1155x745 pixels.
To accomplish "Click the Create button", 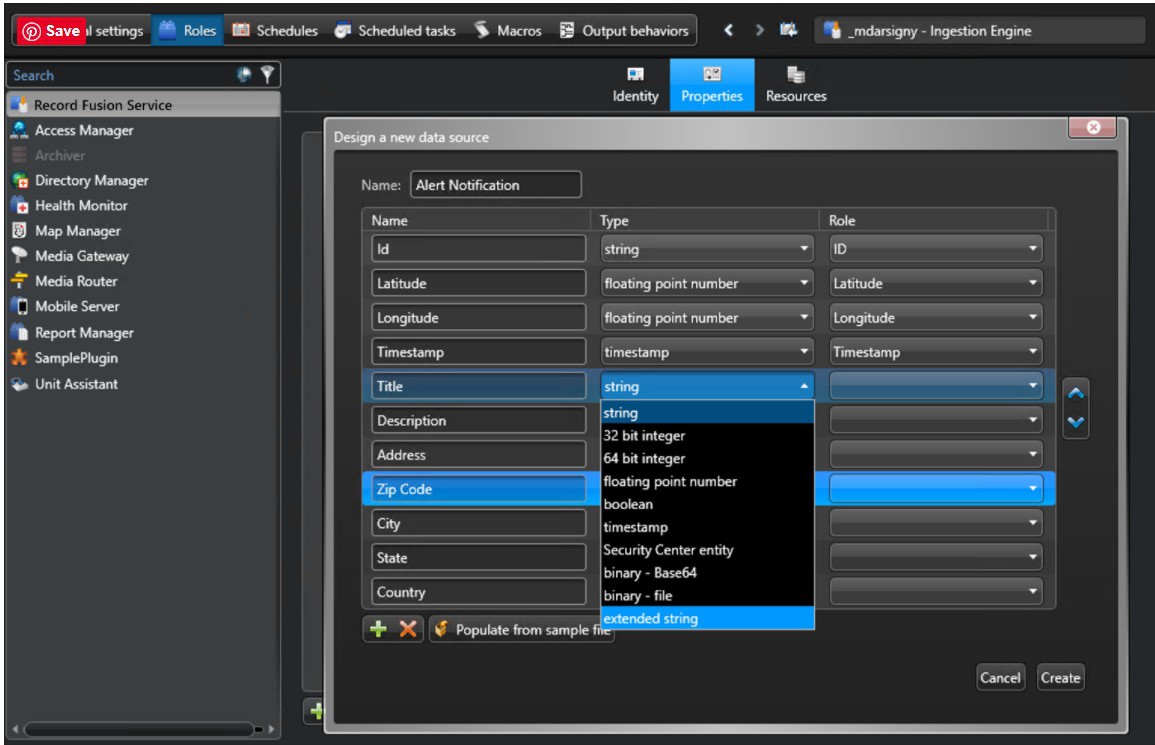I will pos(1060,678).
